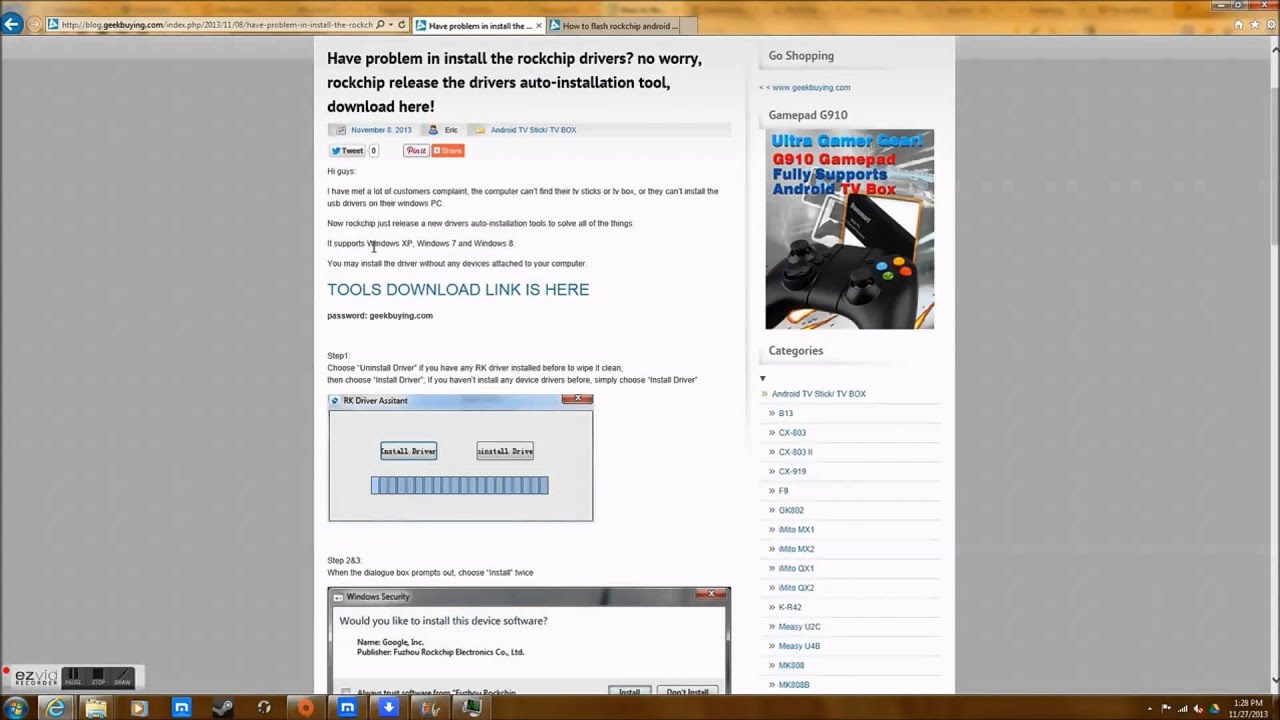Click the author person icon beside Eric
The height and width of the screenshot is (720, 1280).
pos(433,130)
